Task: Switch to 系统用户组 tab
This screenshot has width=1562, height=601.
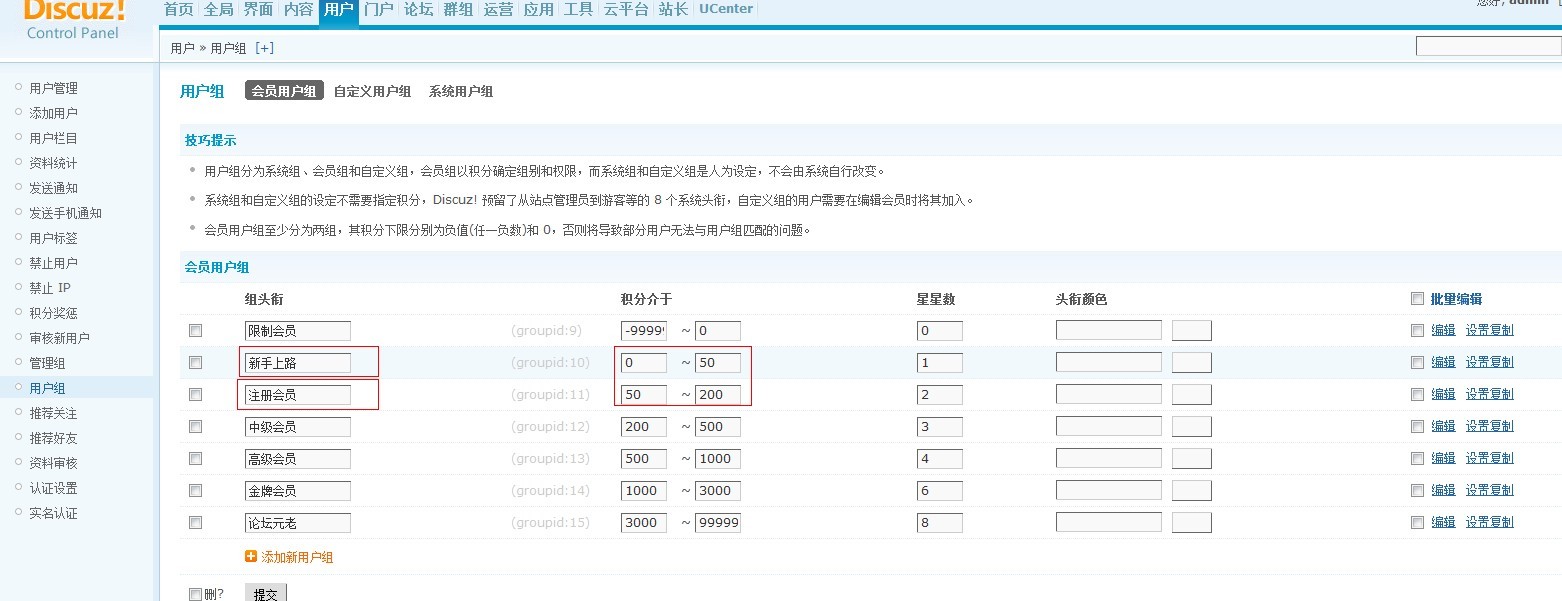Action: (x=461, y=91)
